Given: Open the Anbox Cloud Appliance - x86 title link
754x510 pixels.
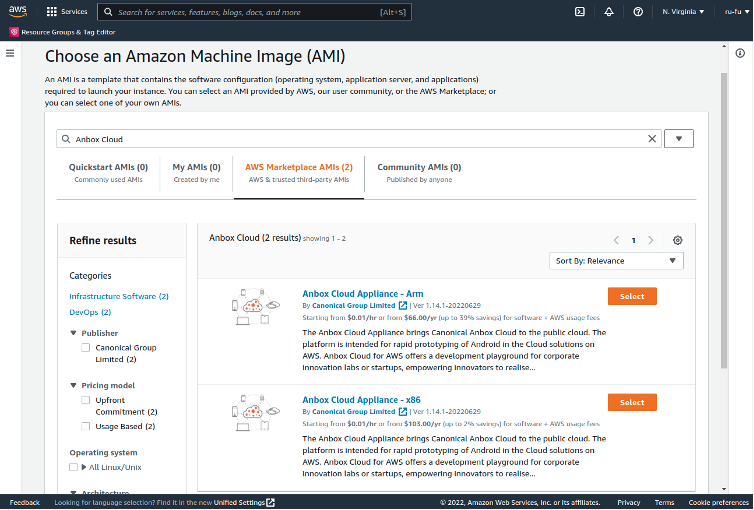Looking at the screenshot, I should point(361,400).
